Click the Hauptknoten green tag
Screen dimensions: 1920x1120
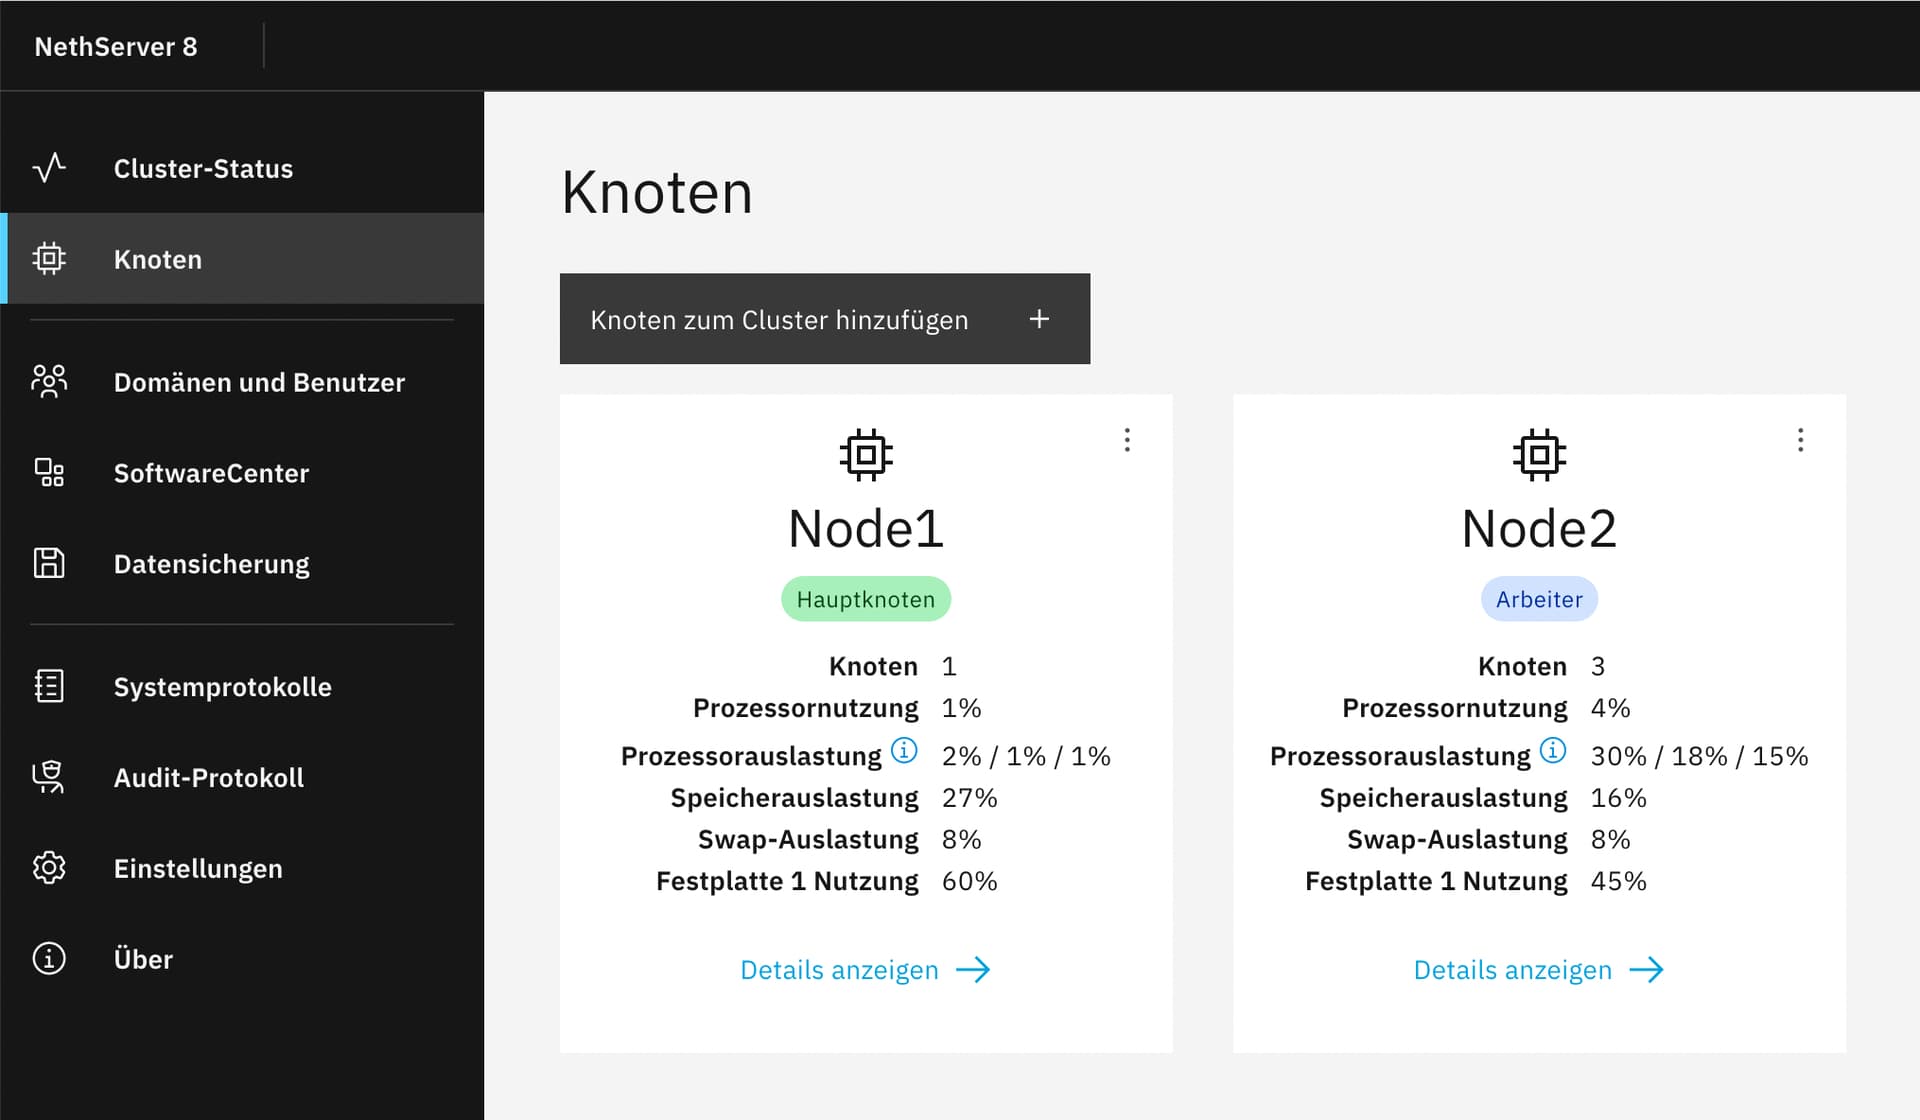tap(866, 599)
